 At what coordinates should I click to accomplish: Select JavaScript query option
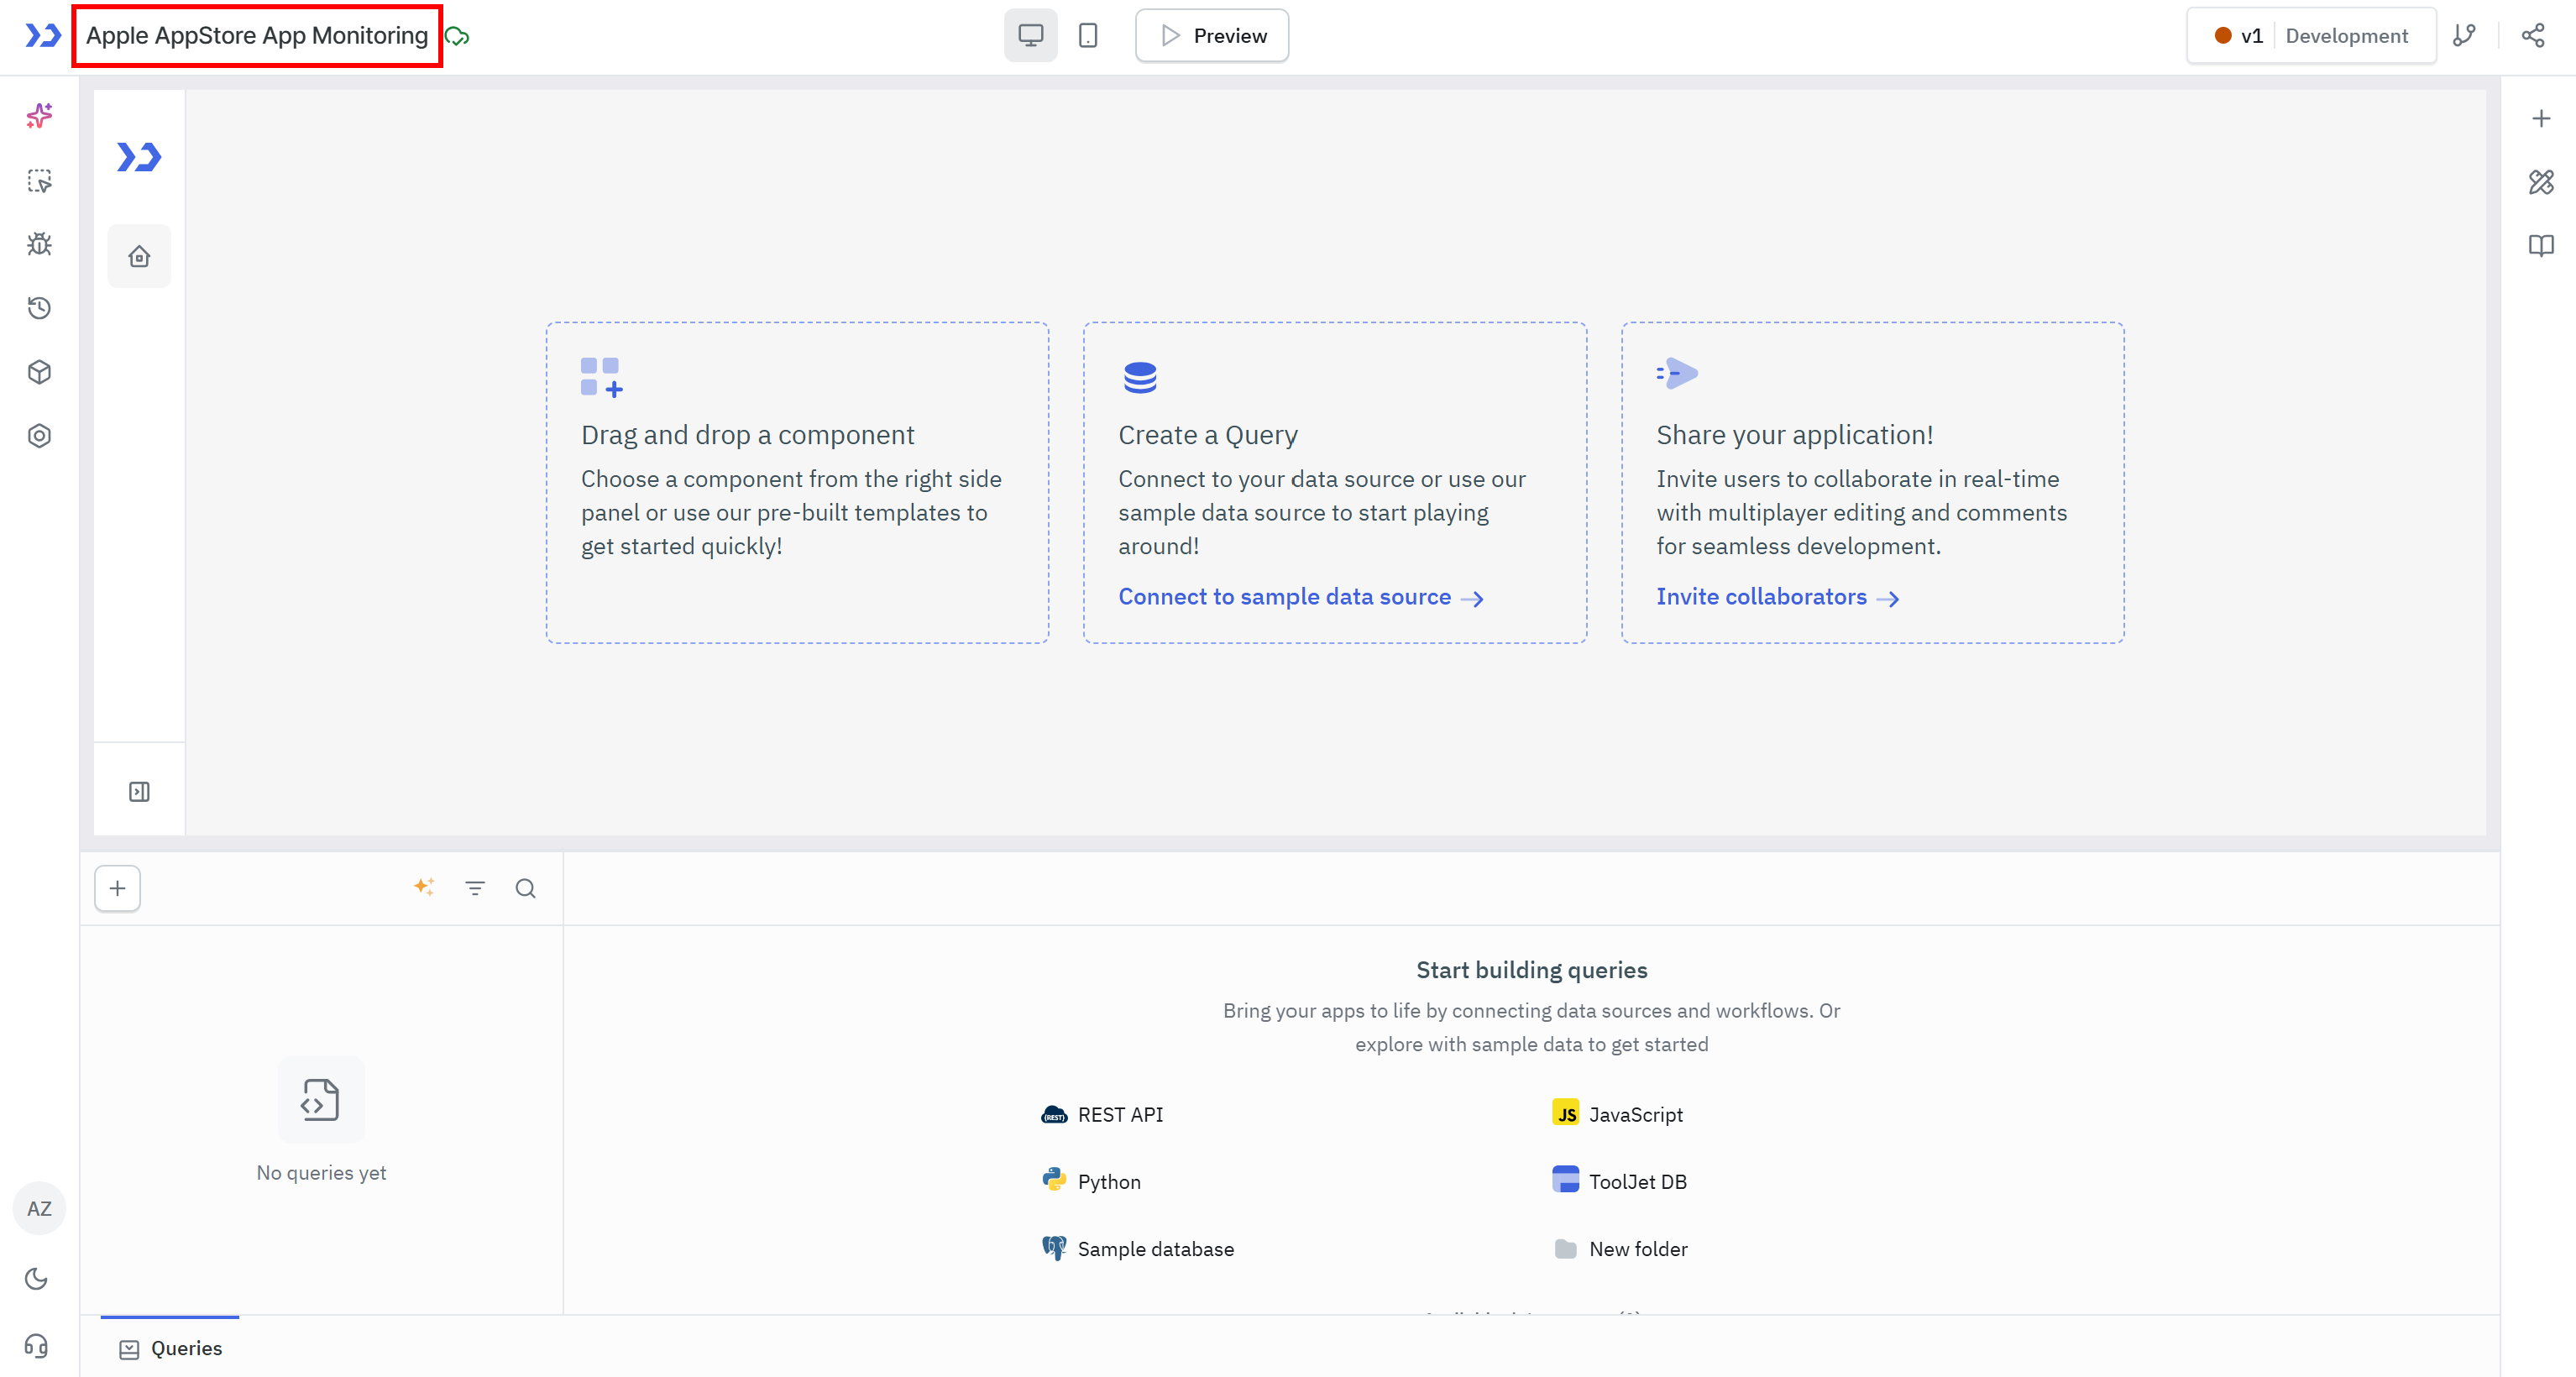tap(1617, 1114)
